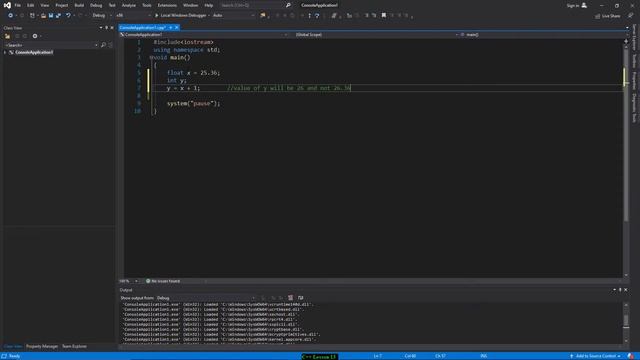Open the View menu

[x=44, y=5]
